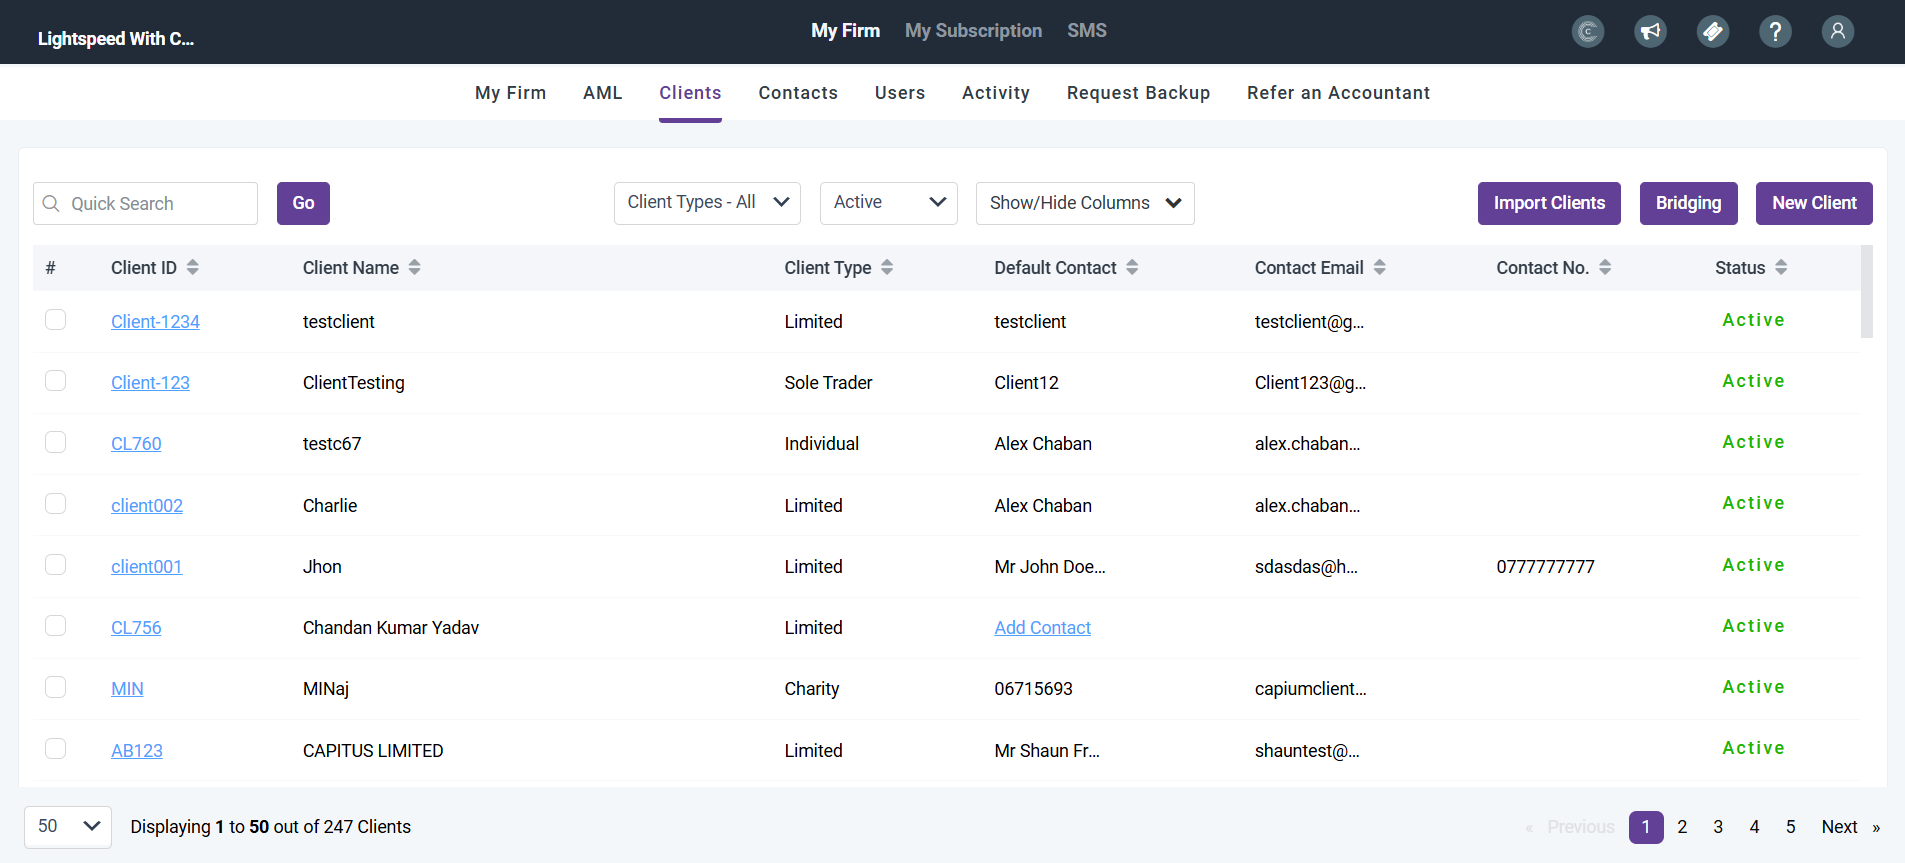This screenshot has height=863, width=1905.
Task: Sort by Client Name column arrows
Action: point(415,267)
